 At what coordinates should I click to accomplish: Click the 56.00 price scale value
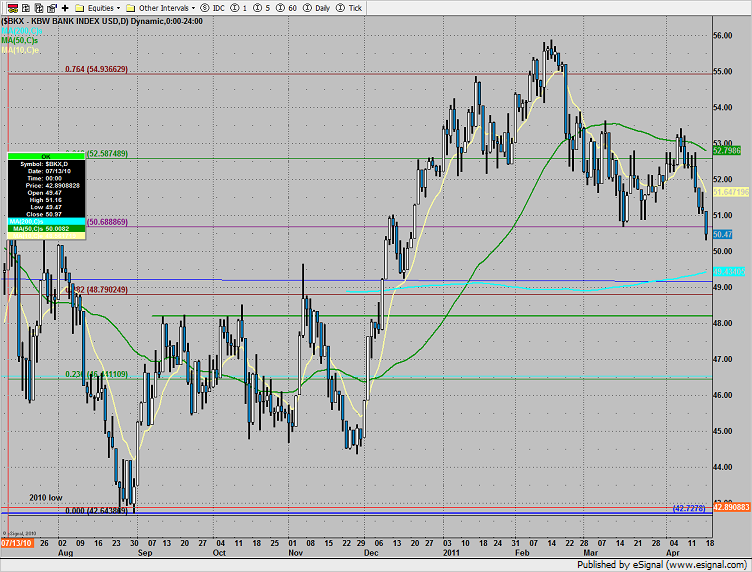click(x=723, y=35)
